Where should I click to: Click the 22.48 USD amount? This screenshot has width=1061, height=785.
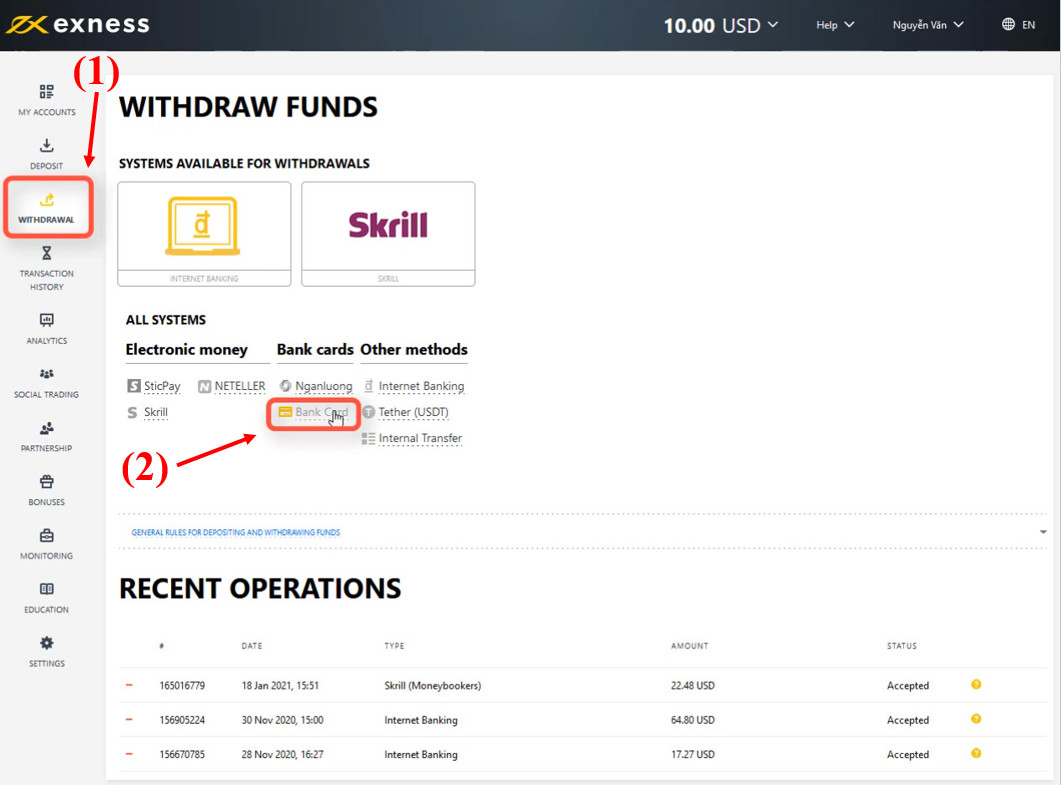click(x=693, y=686)
